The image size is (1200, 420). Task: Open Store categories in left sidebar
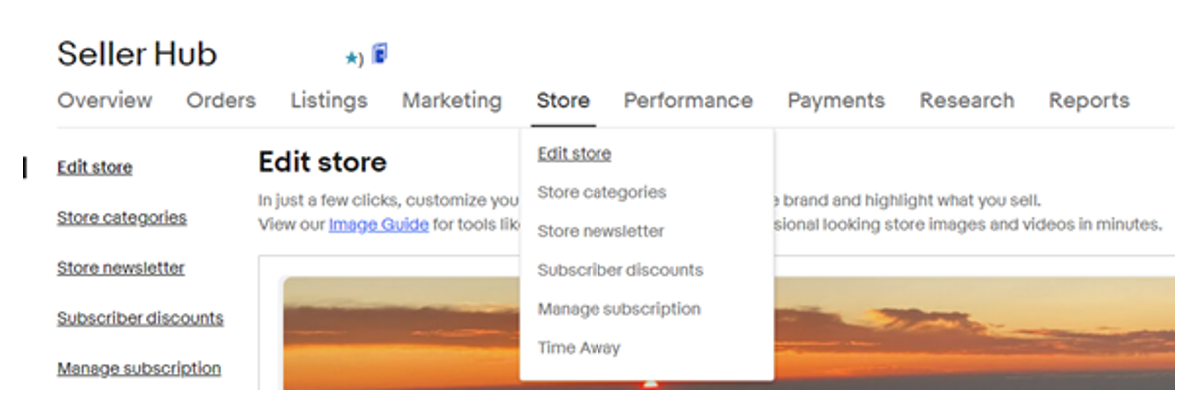click(x=122, y=218)
